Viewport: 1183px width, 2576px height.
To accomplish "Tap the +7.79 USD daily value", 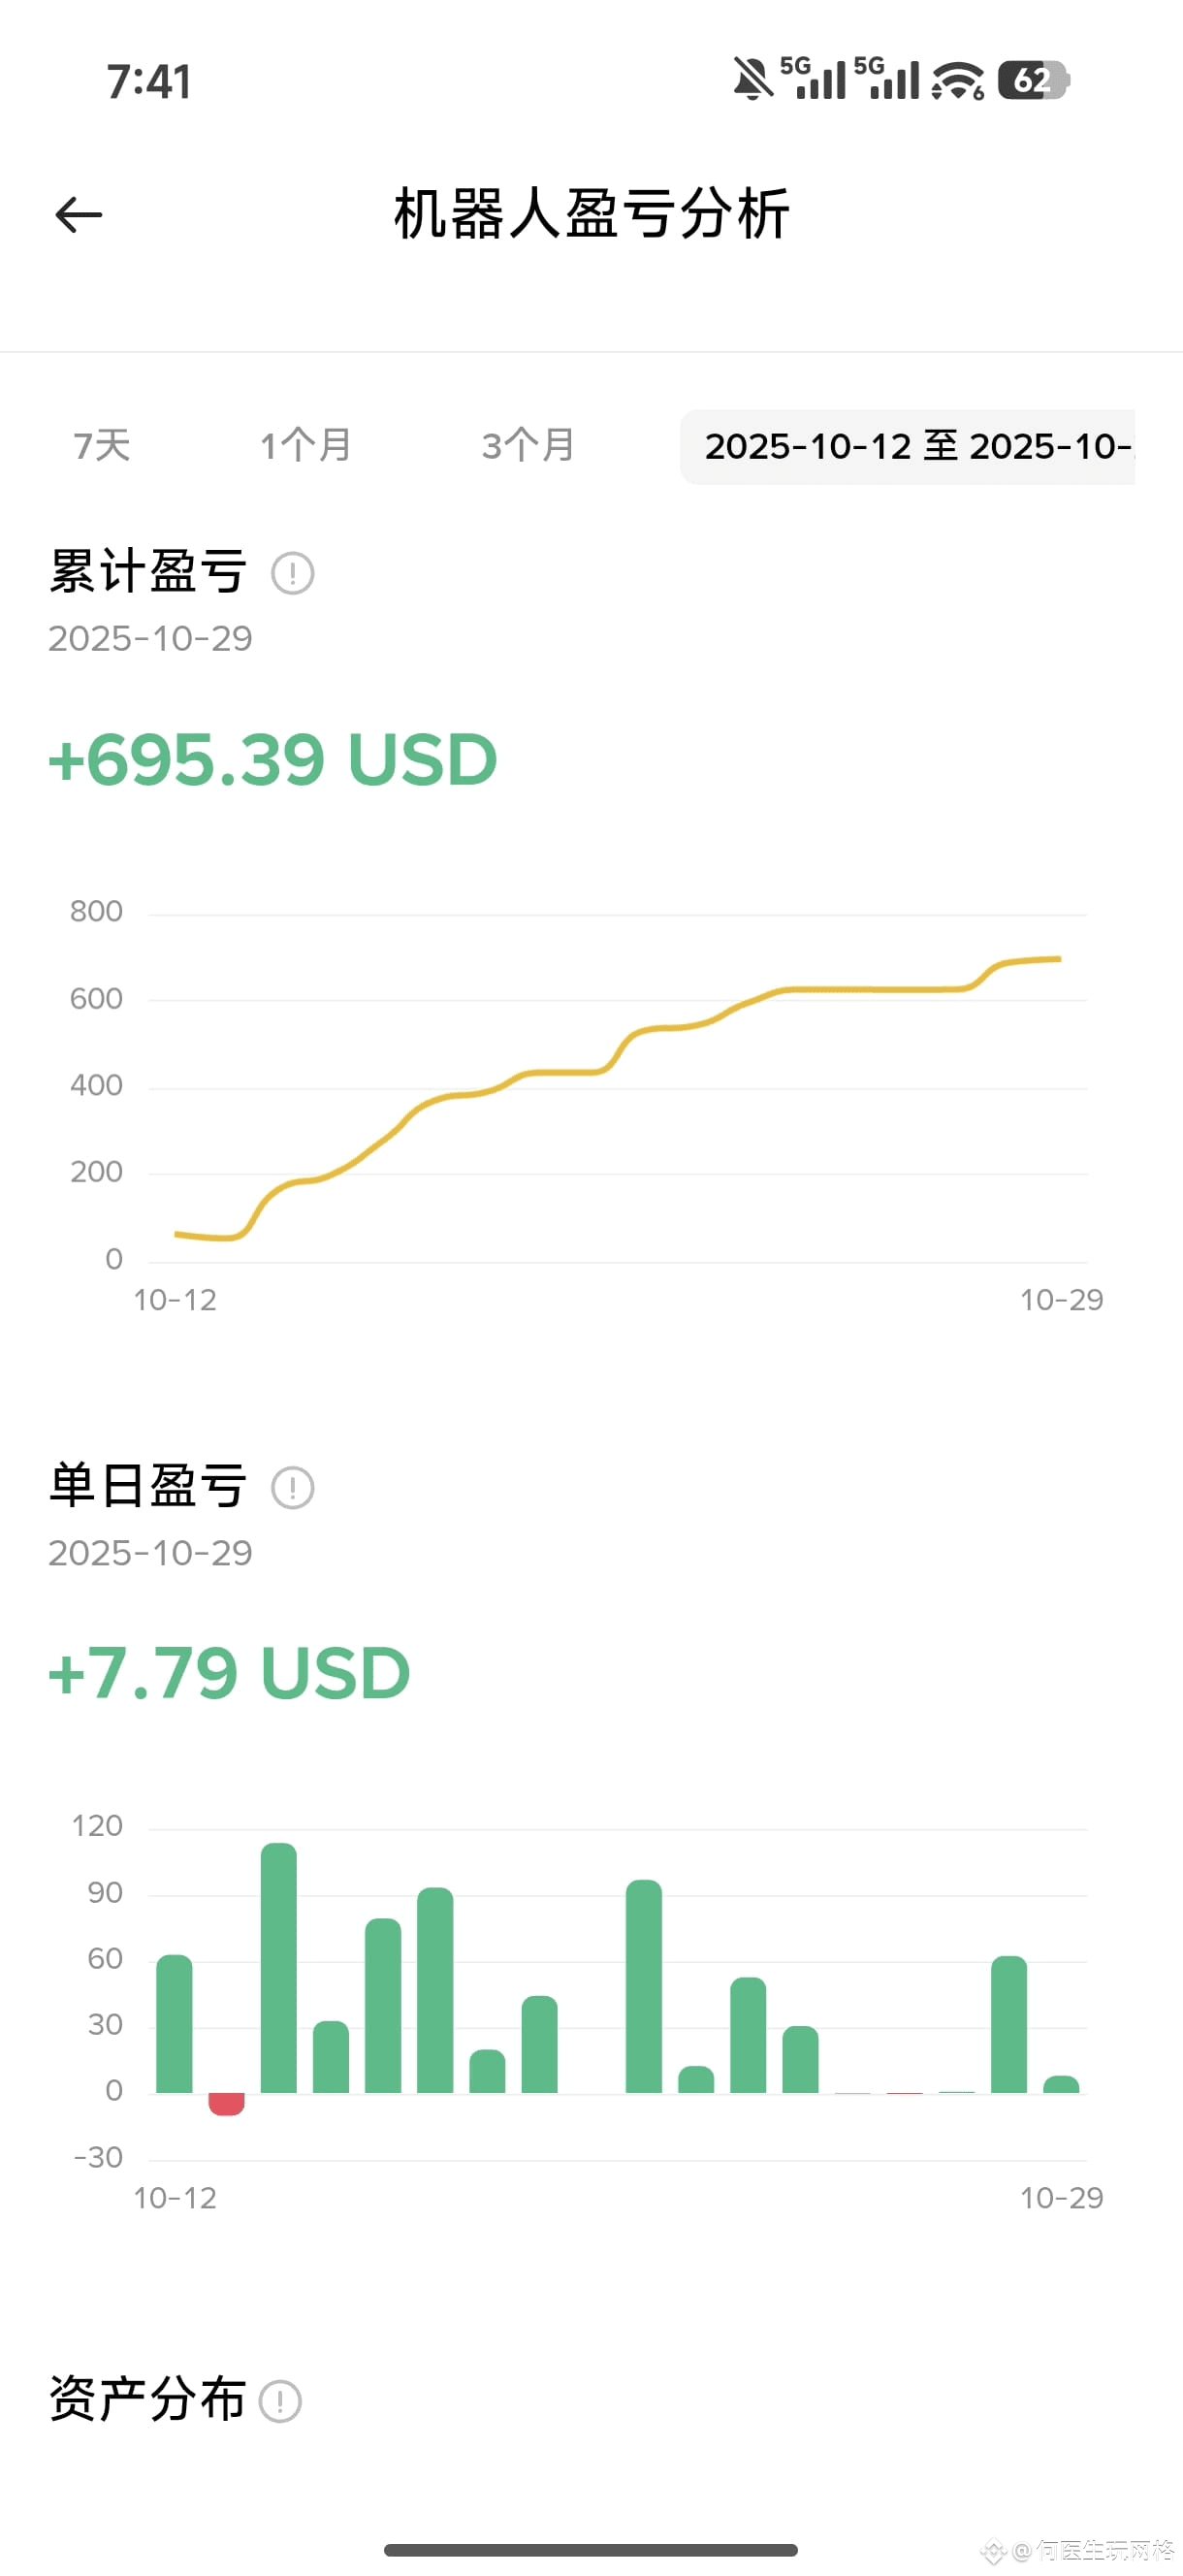I will pyautogui.click(x=230, y=1673).
